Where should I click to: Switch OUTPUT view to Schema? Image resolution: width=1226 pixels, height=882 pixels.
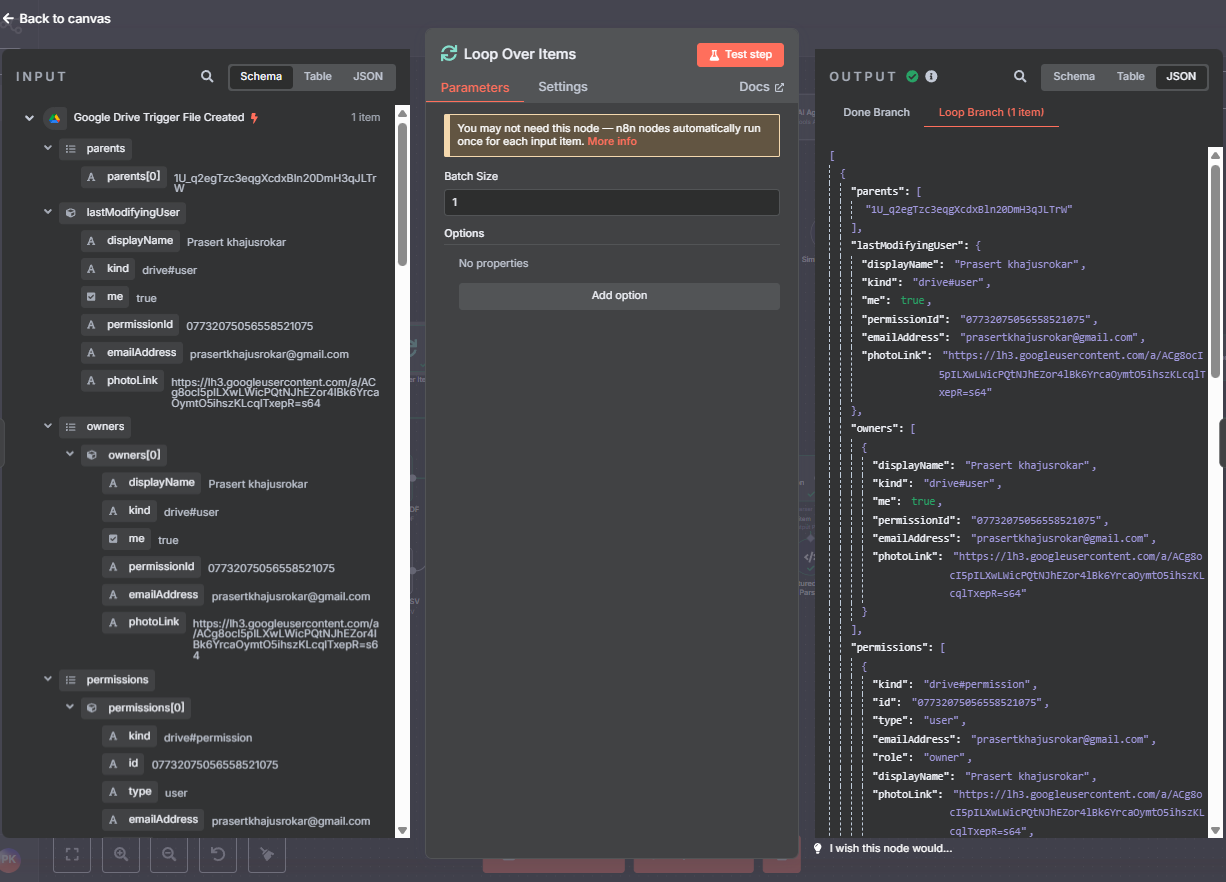pyautogui.click(x=1074, y=76)
